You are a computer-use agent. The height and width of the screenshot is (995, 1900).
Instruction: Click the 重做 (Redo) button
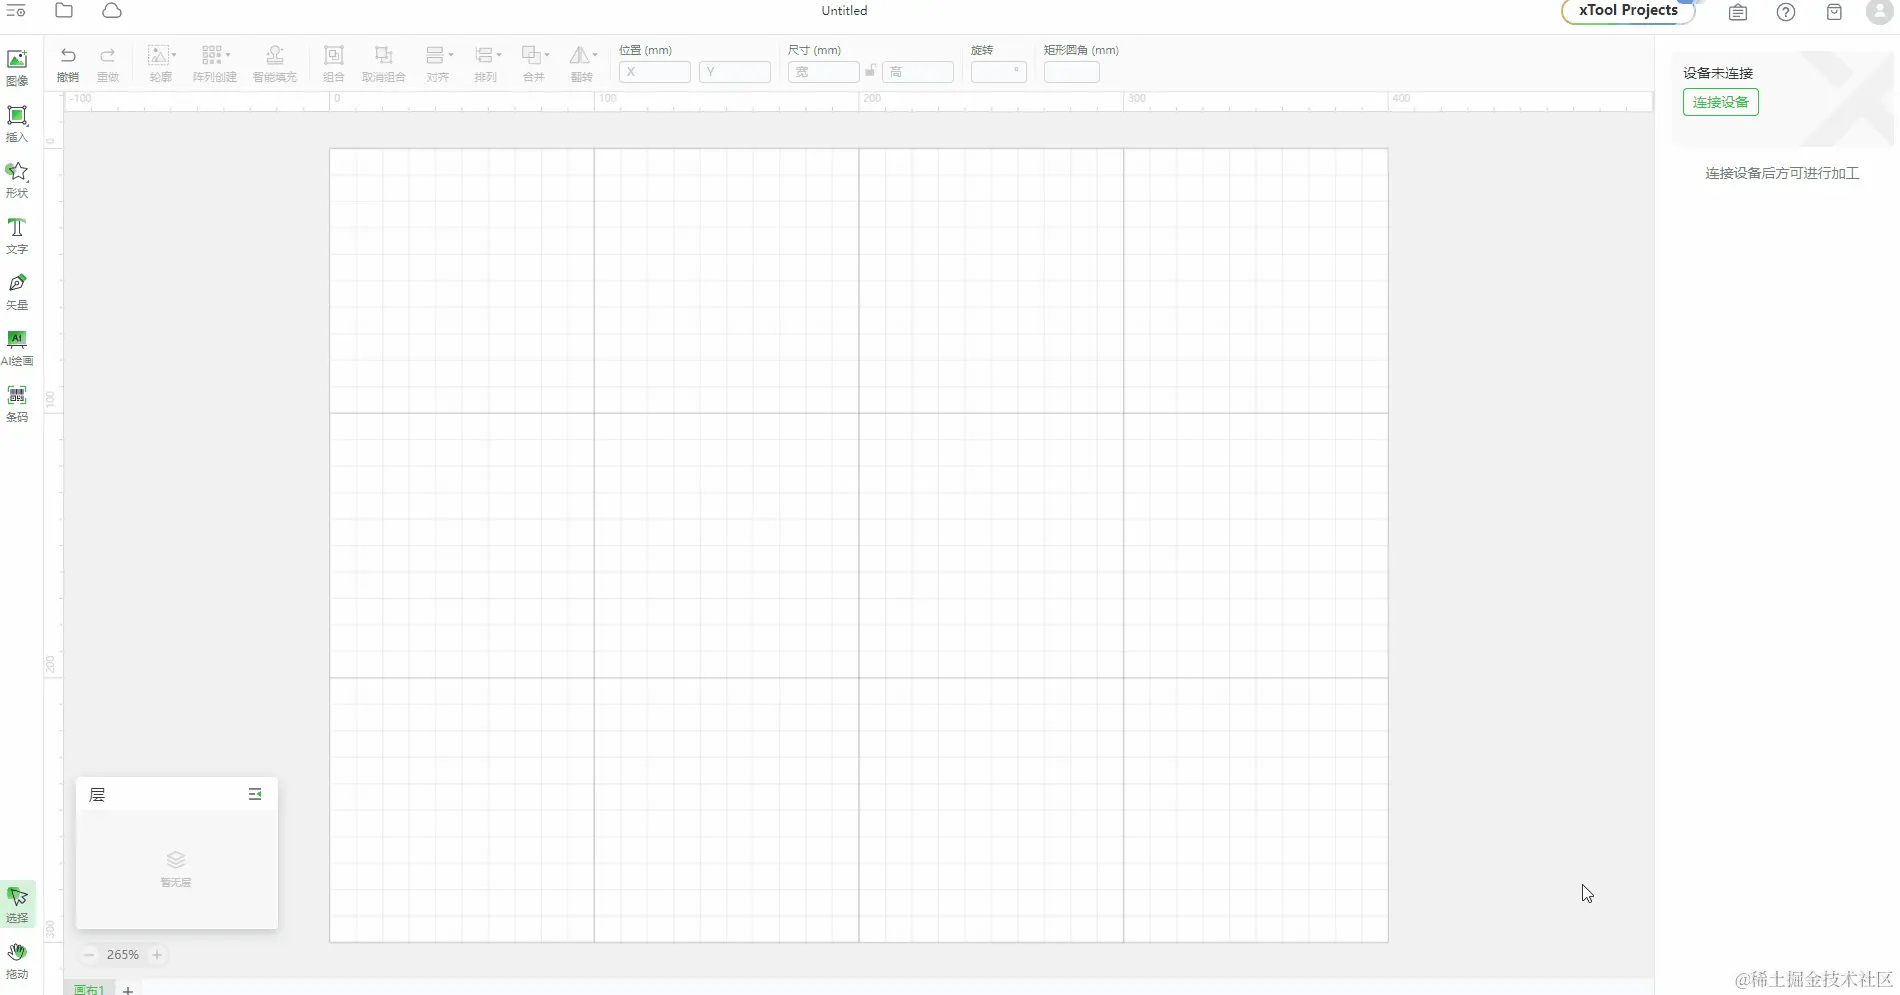coord(108,63)
